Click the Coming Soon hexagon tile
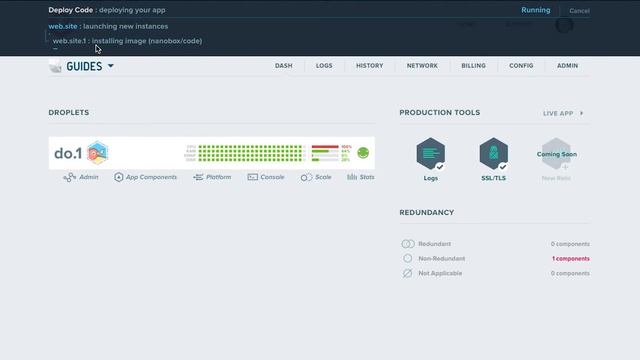The image size is (640, 360). click(x=556, y=154)
